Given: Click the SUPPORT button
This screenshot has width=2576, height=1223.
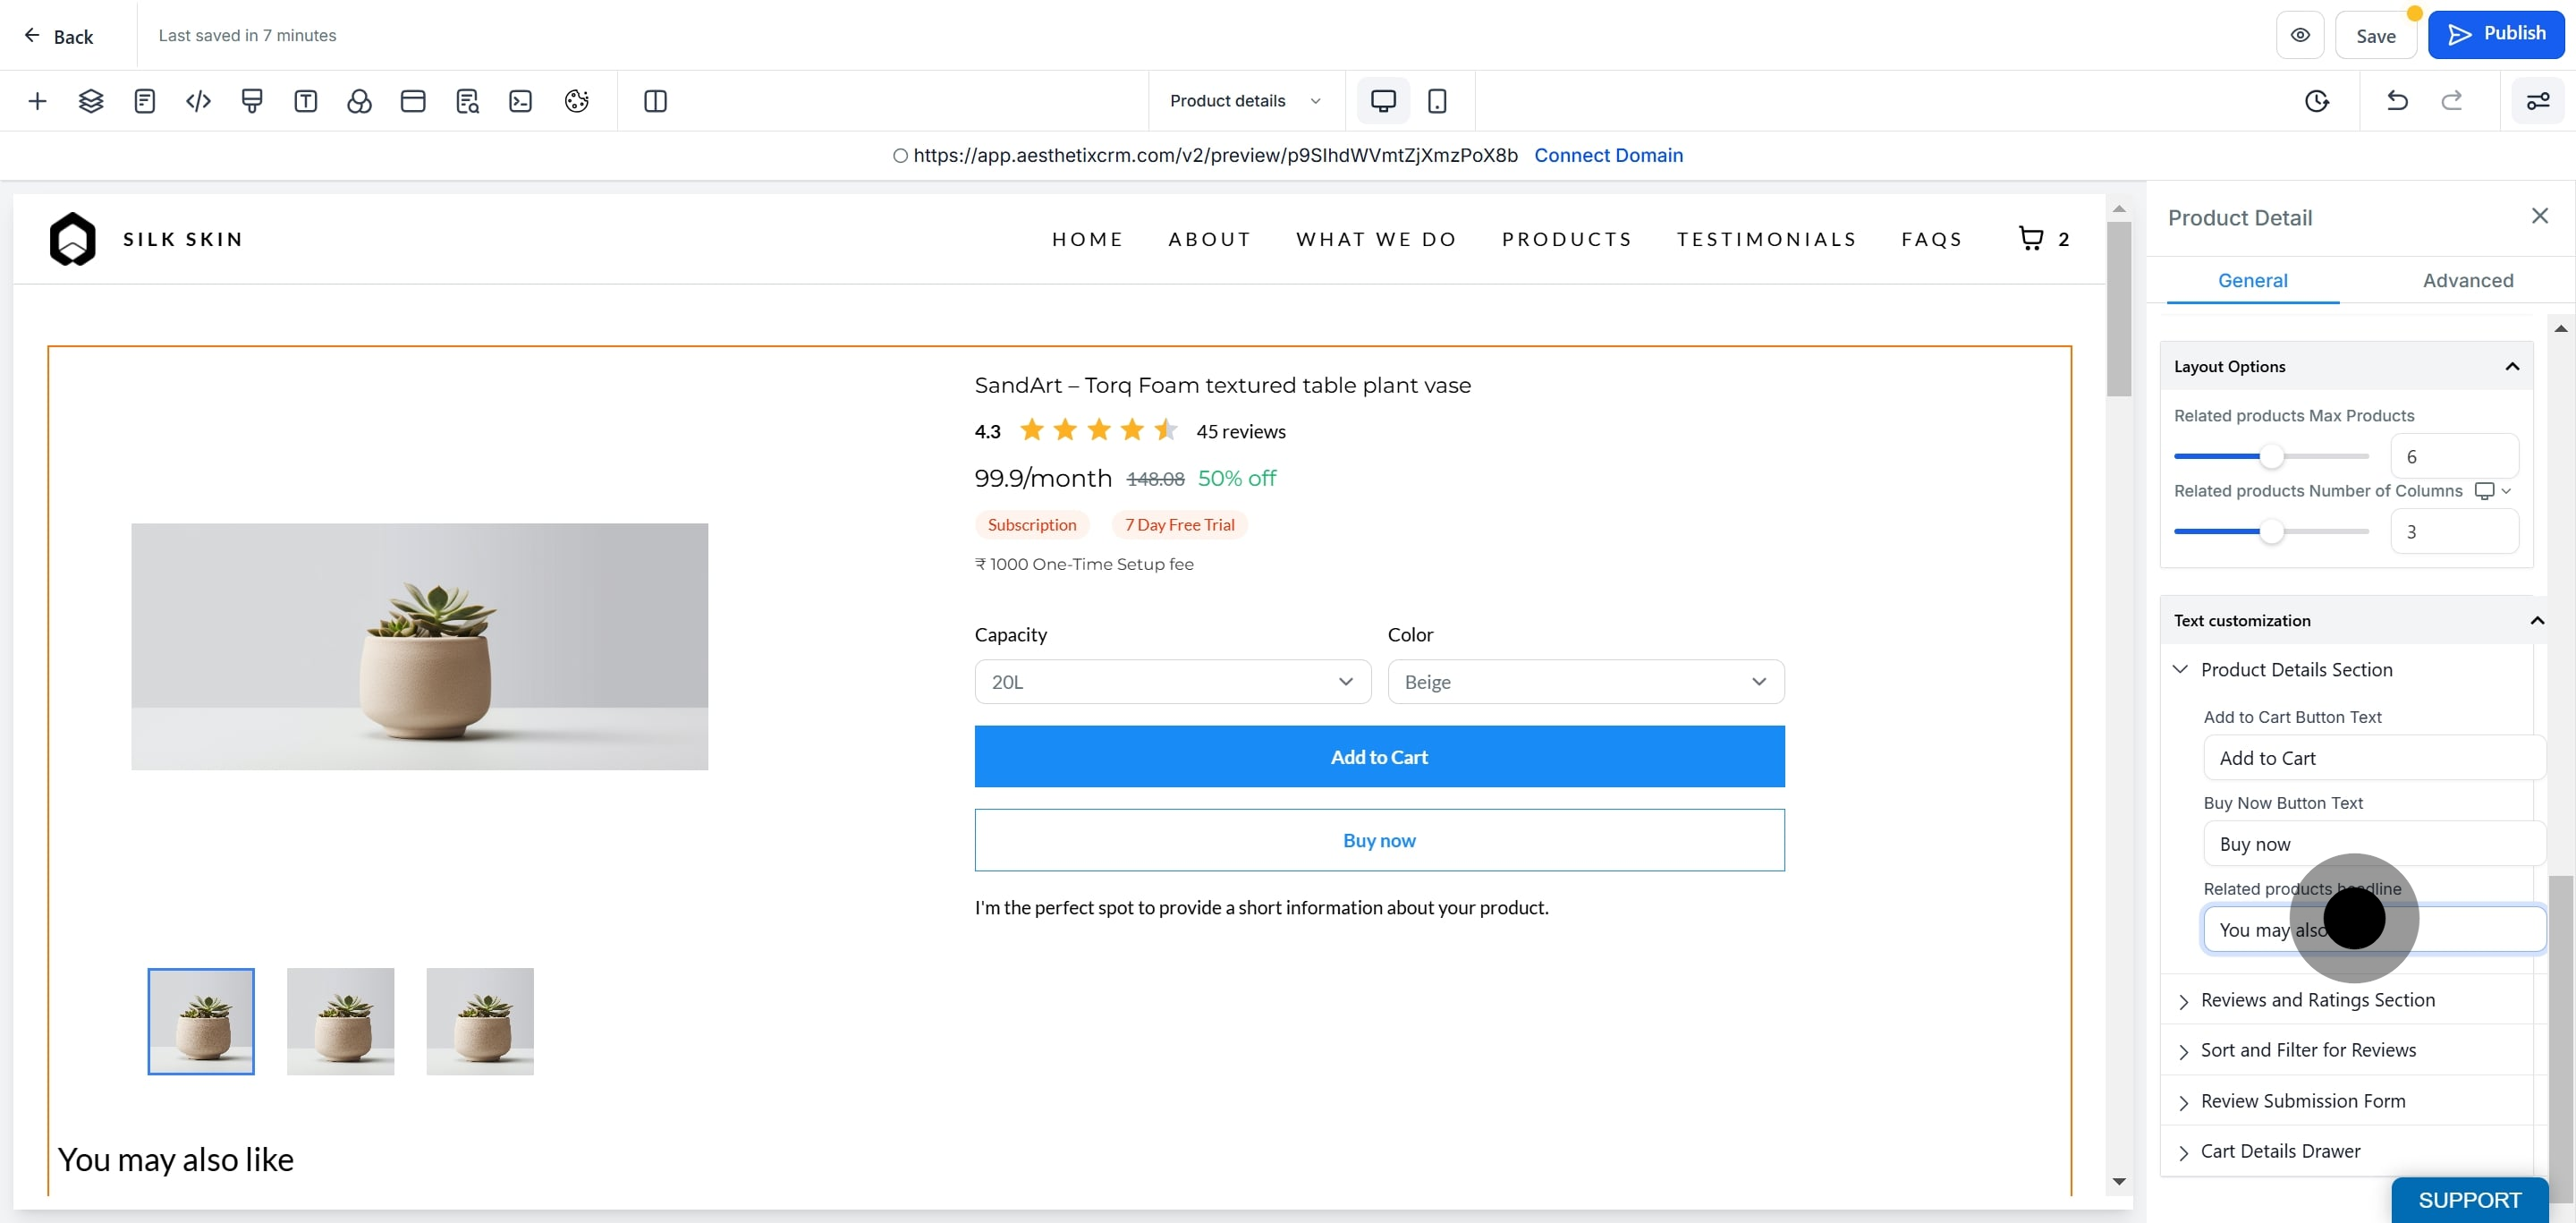Looking at the screenshot, I should click(x=2469, y=1200).
